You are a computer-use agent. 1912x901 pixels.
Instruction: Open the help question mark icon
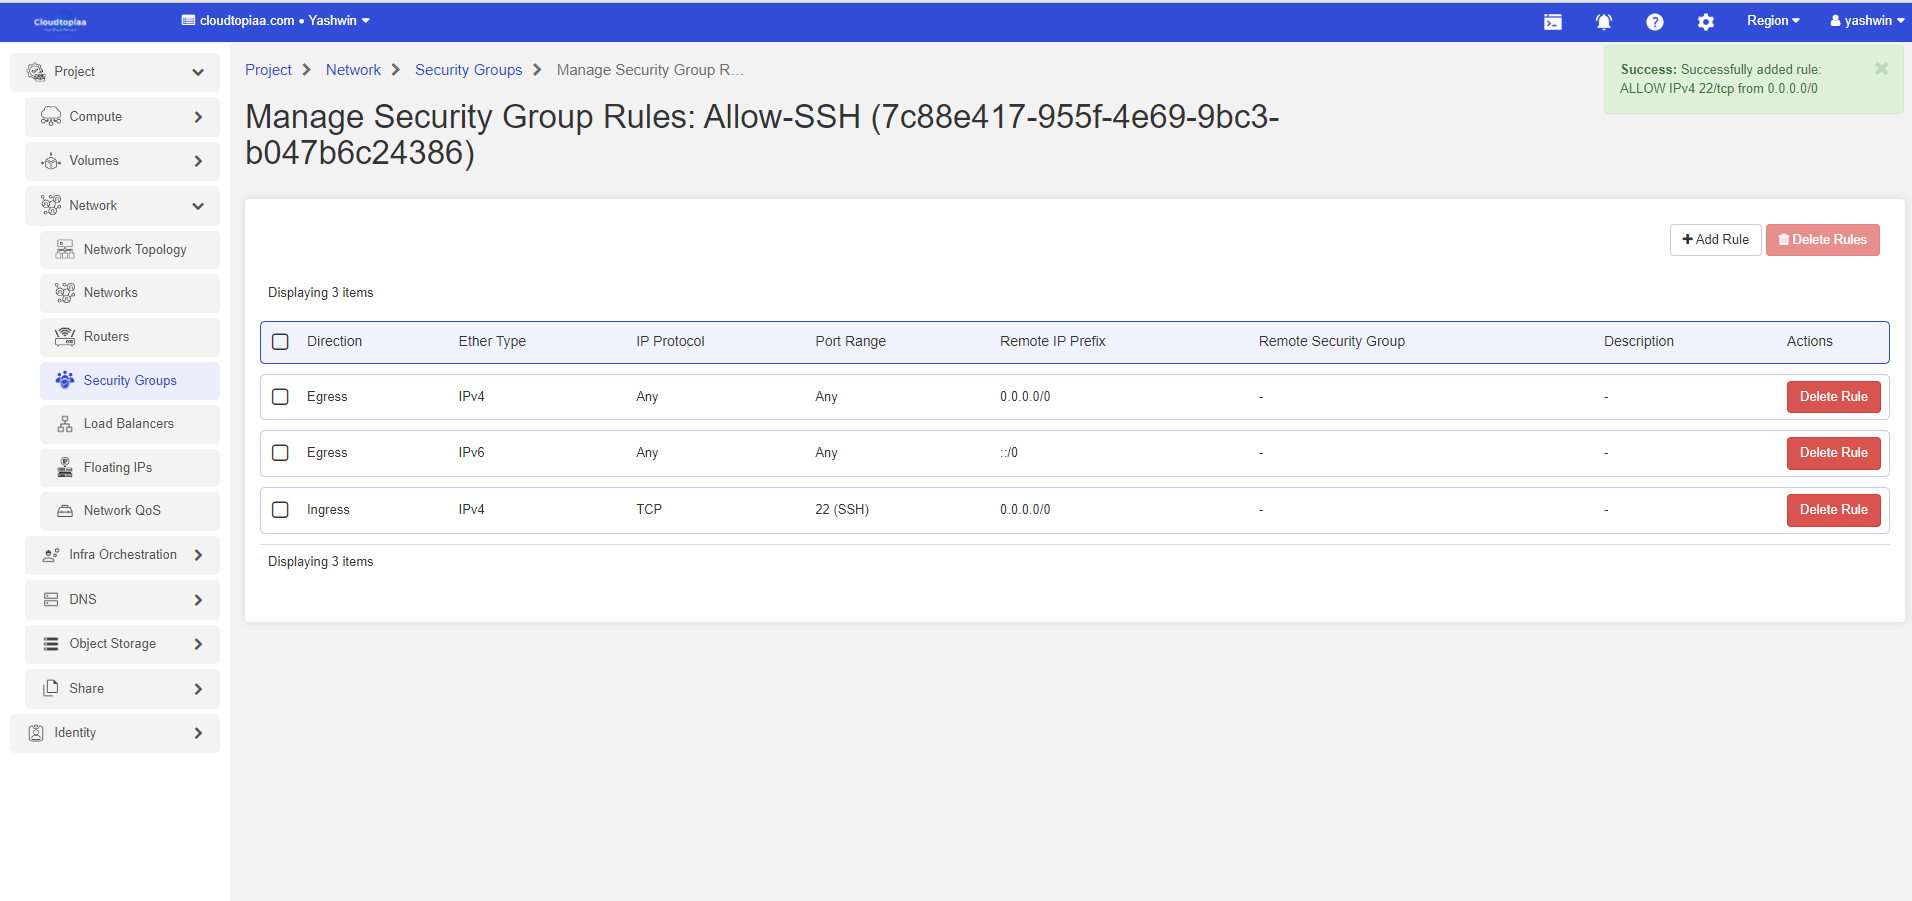[x=1654, y=22]
